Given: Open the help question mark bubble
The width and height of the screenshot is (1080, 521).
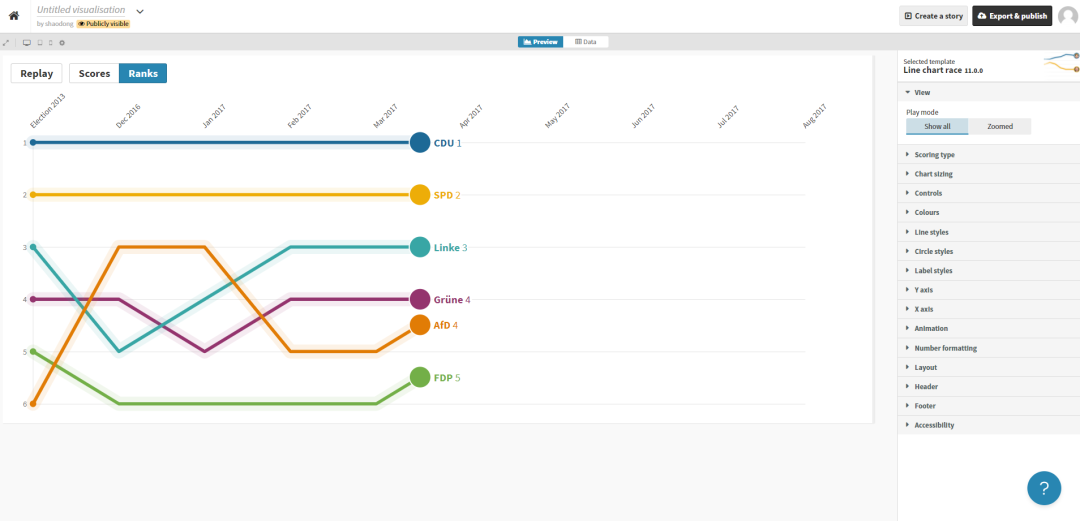Looking at the screenshot, I should pos(1043,488).
